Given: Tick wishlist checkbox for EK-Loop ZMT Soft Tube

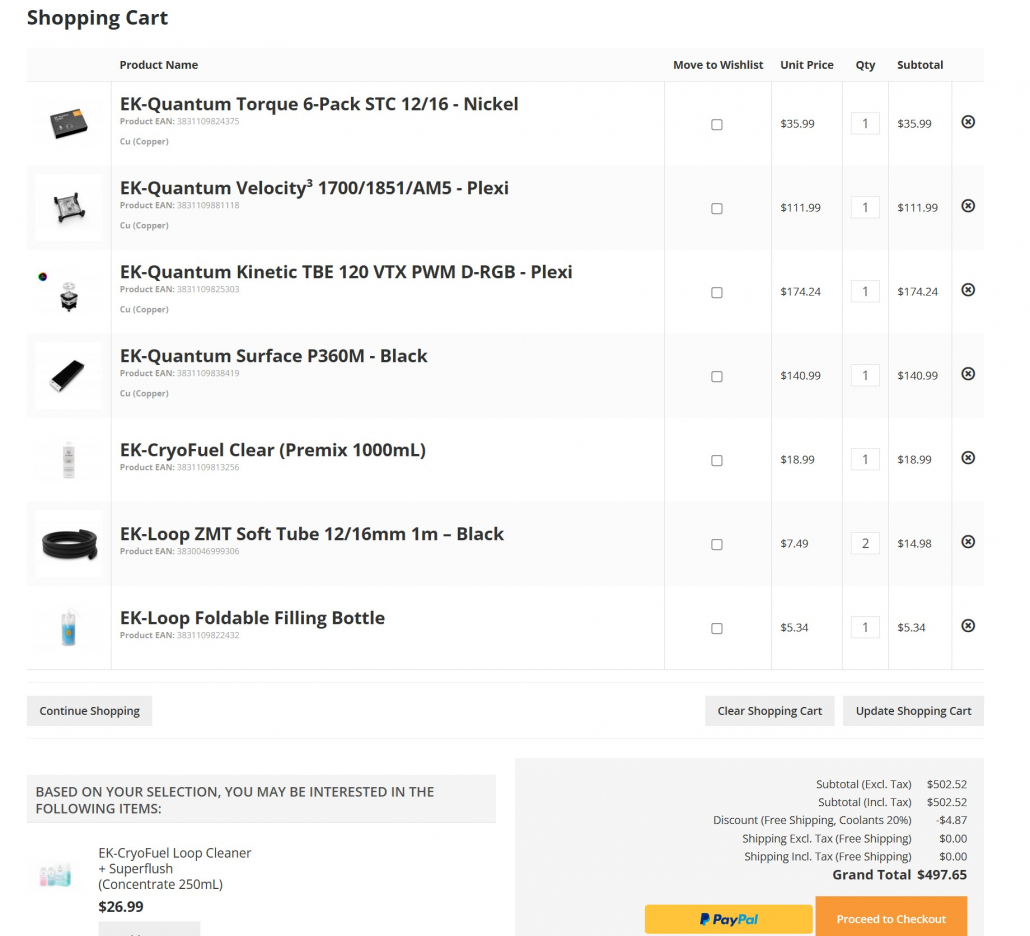Looking at the screenshot, I should (717, 545).
